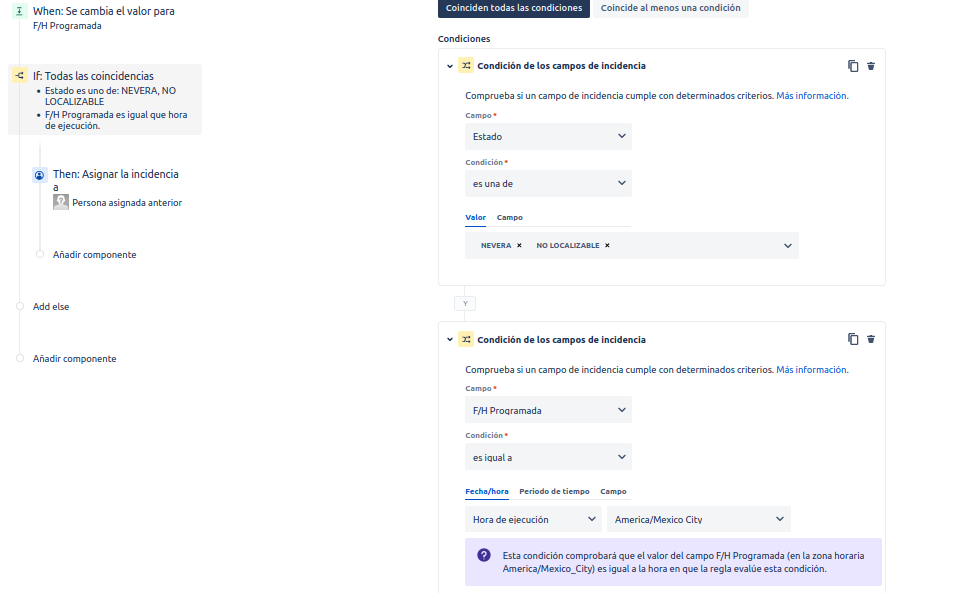964x593 pixels.
Task: Collapse the first condition block chevron
Action: coord(450,66)
